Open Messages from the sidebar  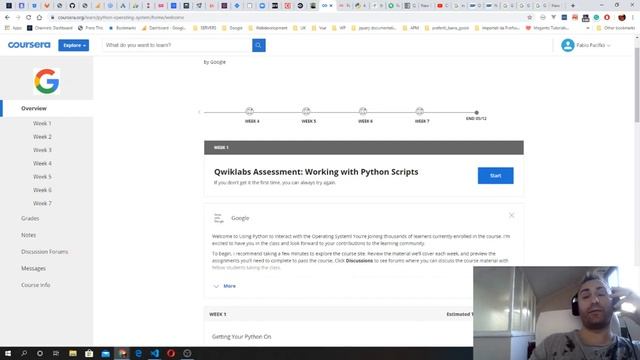(33, 269)
